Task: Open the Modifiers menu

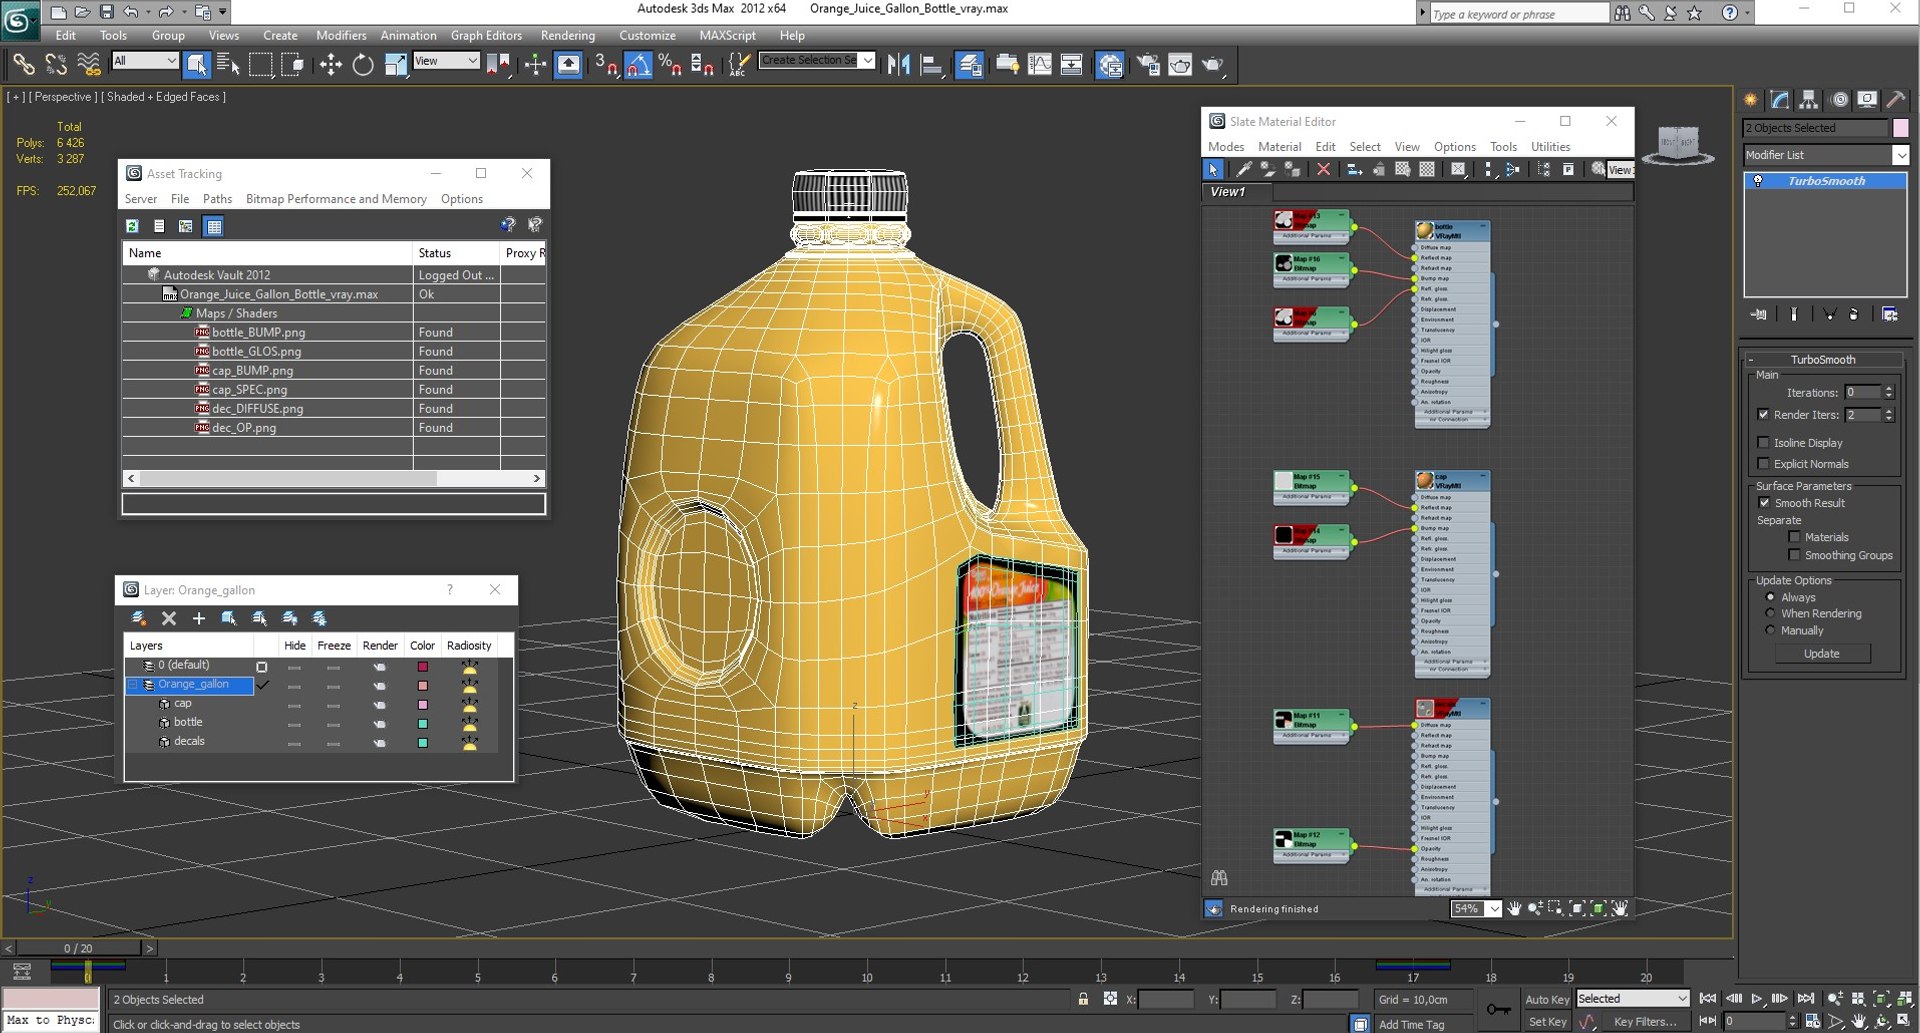Action: pos(341,35)
